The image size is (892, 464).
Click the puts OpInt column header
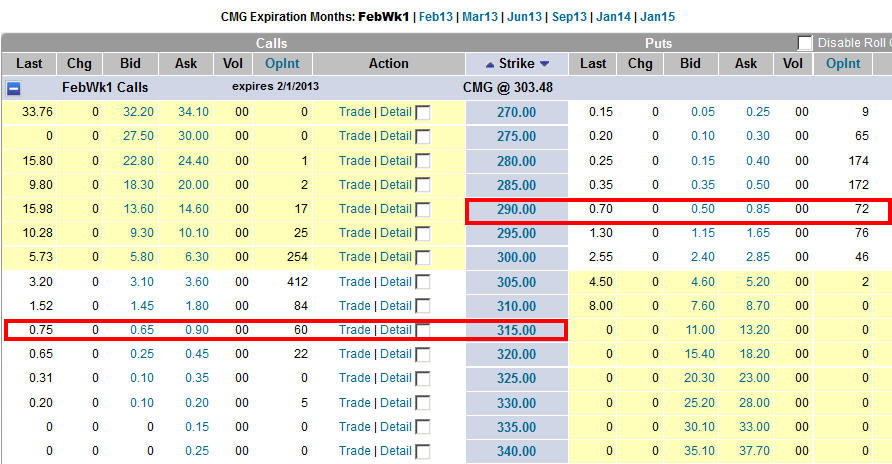[843, 64]
